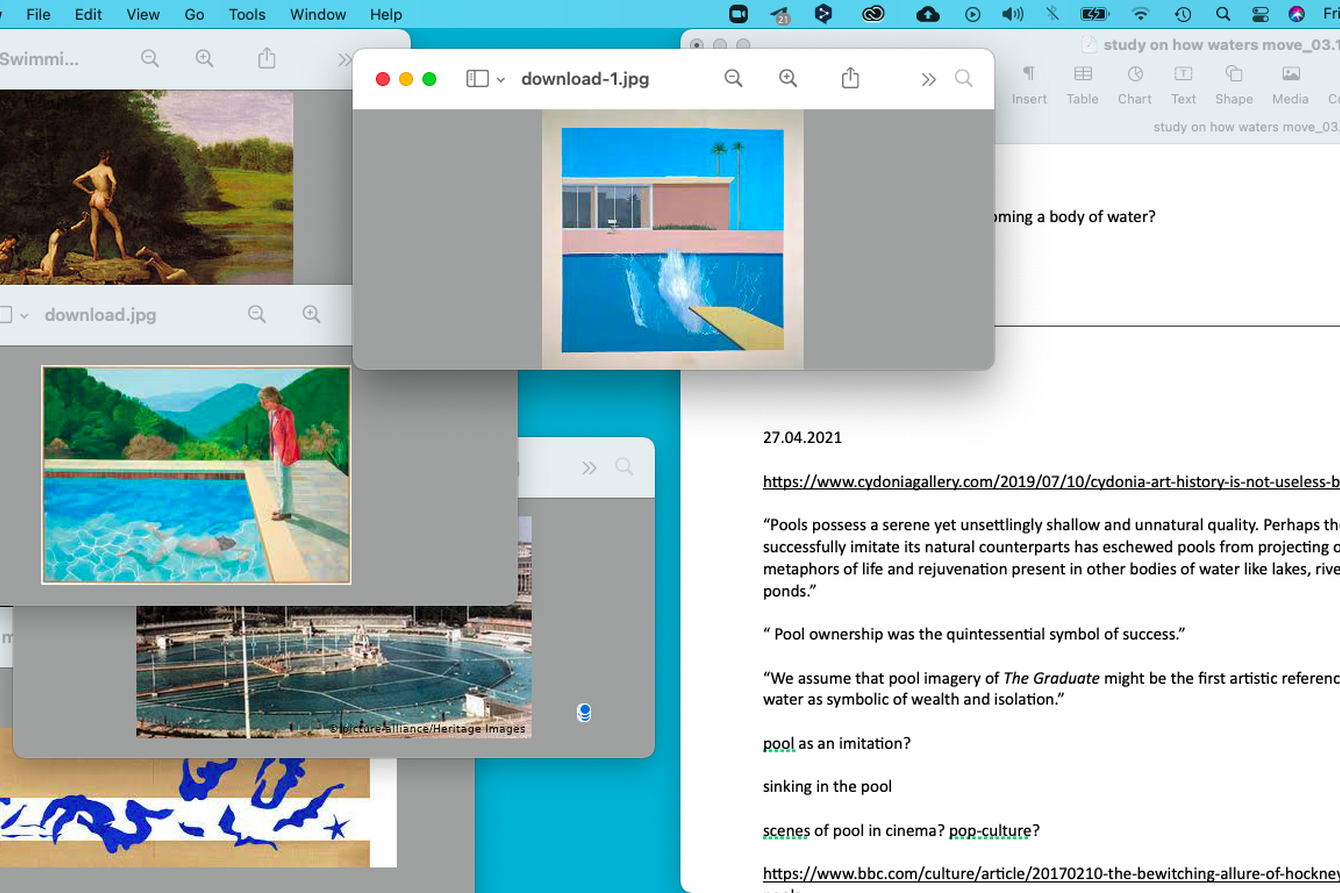Open the Go menu

(x=194, y=14)
